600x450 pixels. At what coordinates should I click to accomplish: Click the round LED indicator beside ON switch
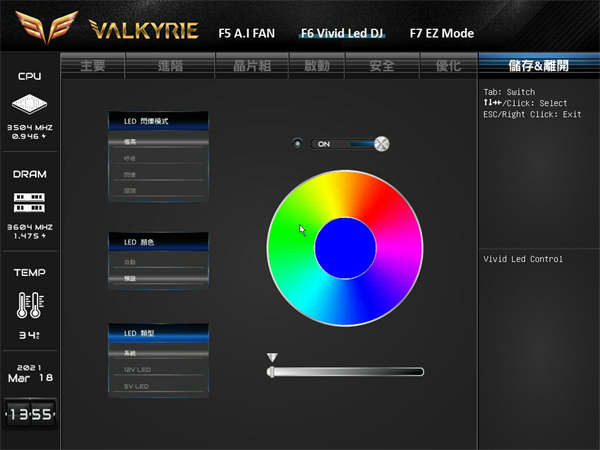click(x=297, y=144)
